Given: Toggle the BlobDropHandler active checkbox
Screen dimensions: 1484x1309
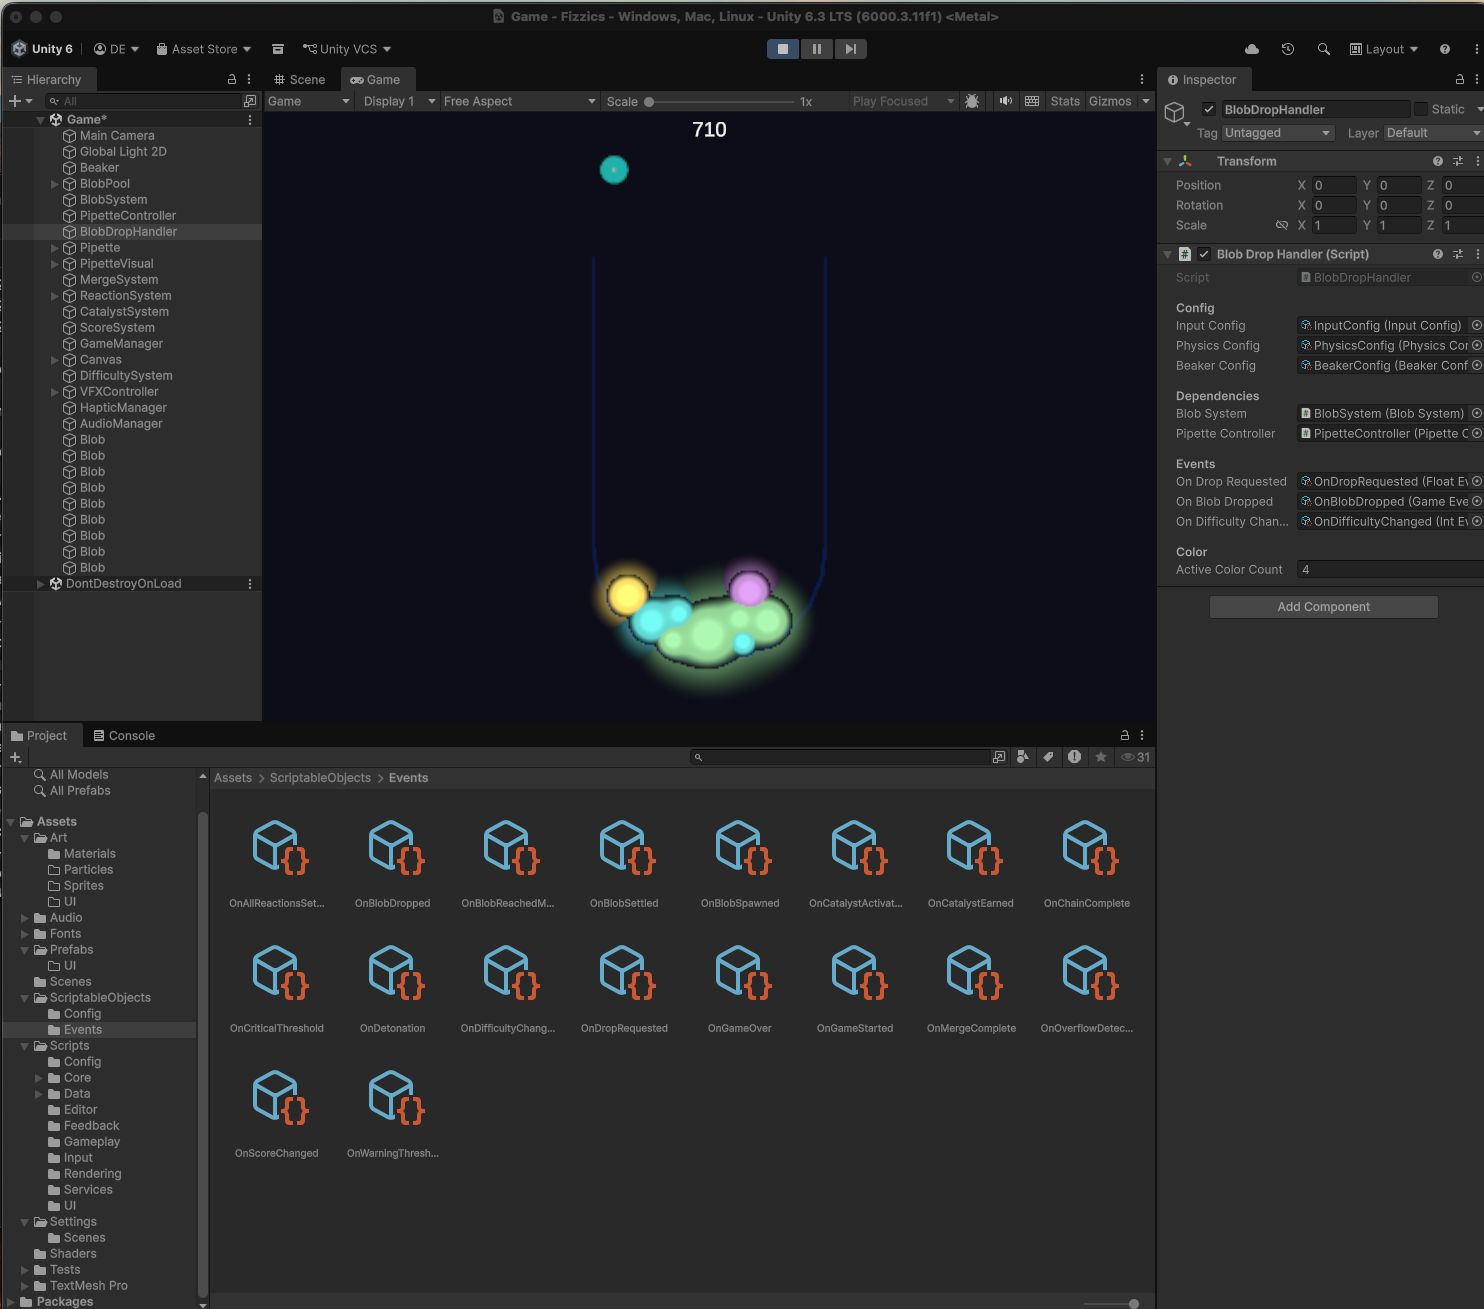Looking at the screenshot, I should 1209,110.
